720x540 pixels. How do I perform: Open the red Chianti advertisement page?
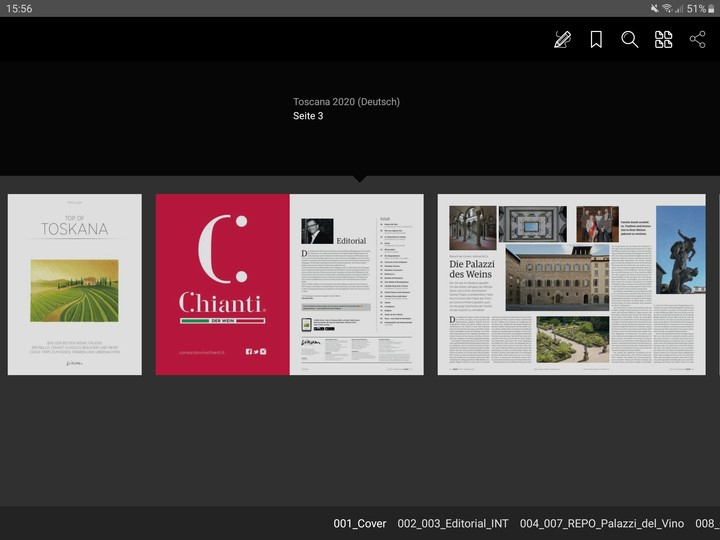point(223,284)
